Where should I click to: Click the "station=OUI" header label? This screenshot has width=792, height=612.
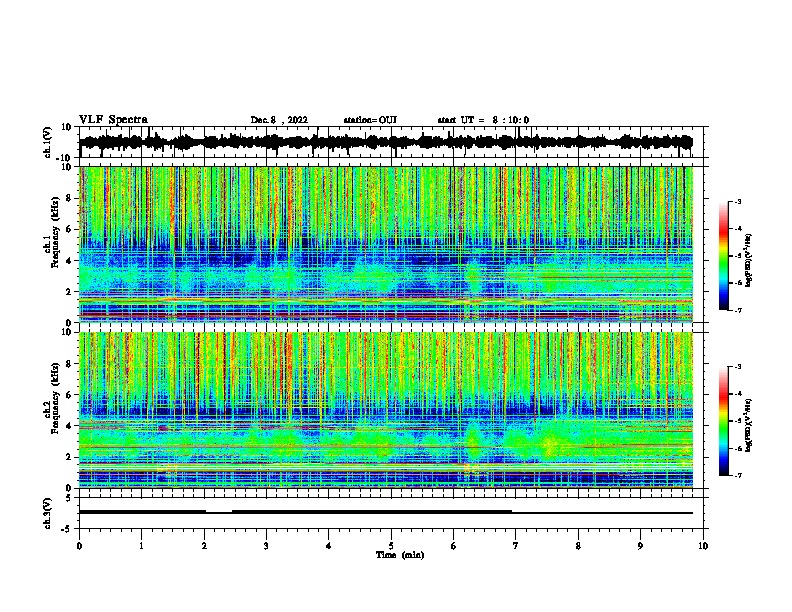pos(370,120)
